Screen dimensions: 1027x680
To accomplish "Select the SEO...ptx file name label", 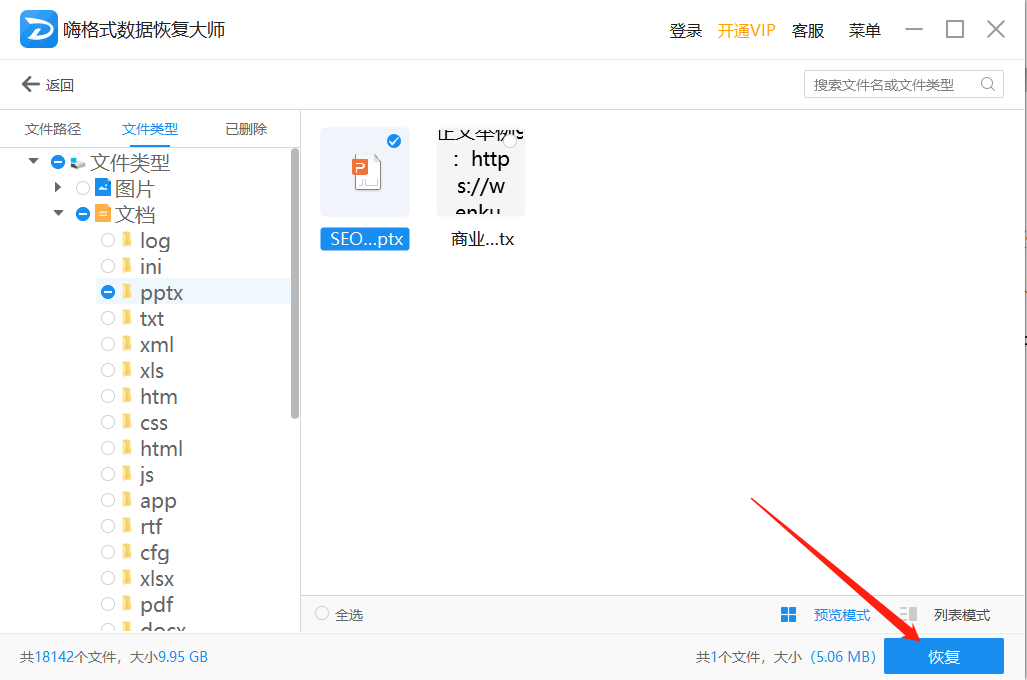I will point(365,239).
